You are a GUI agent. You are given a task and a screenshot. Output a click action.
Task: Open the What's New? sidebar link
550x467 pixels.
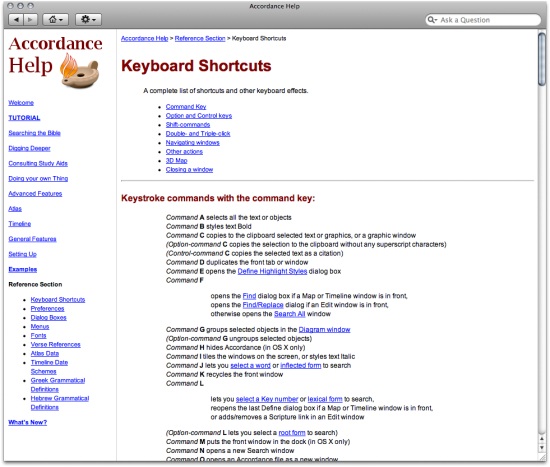(28, 422)
